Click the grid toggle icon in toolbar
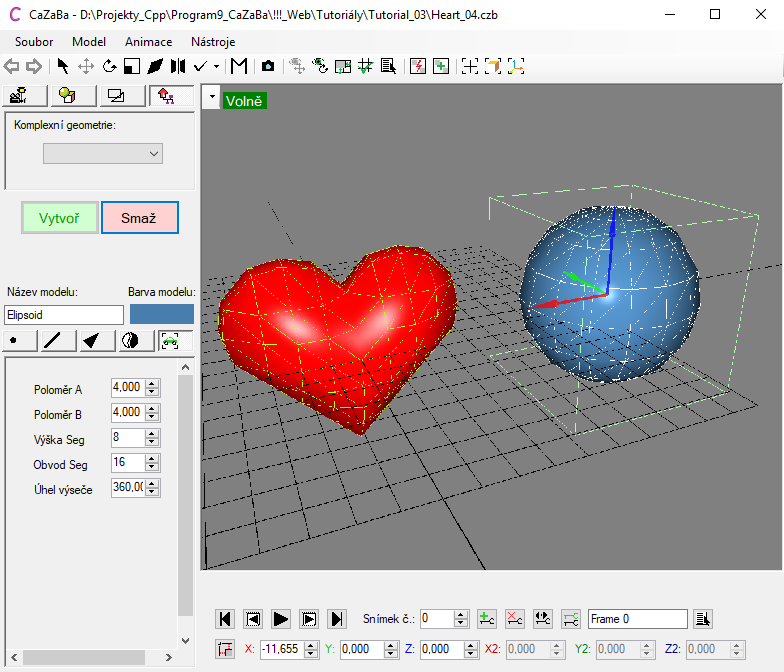The image size is (784, 672). click(x=365, y=66)
